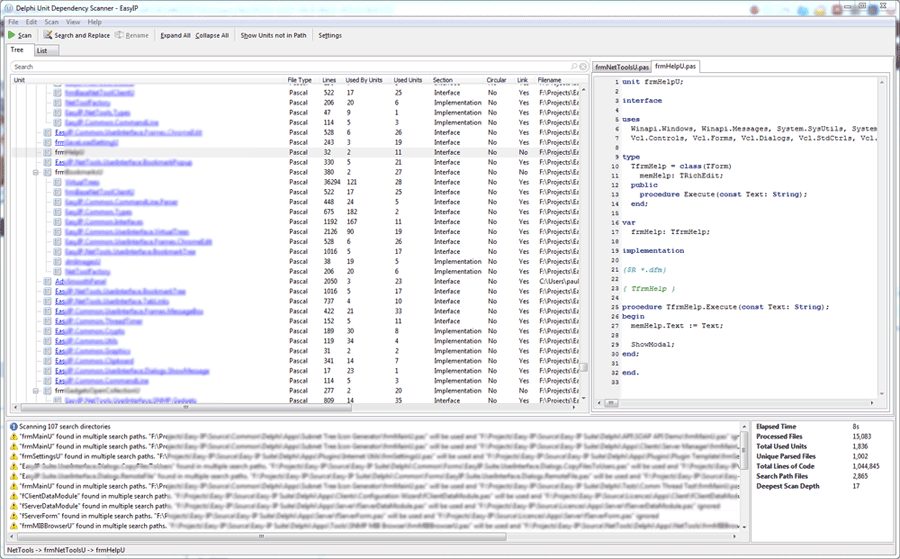The width and height of the screenshot is (900, 559).
Task: Click the info icon beside Scanning 107 search directories
Action: (x=13, y=426)
